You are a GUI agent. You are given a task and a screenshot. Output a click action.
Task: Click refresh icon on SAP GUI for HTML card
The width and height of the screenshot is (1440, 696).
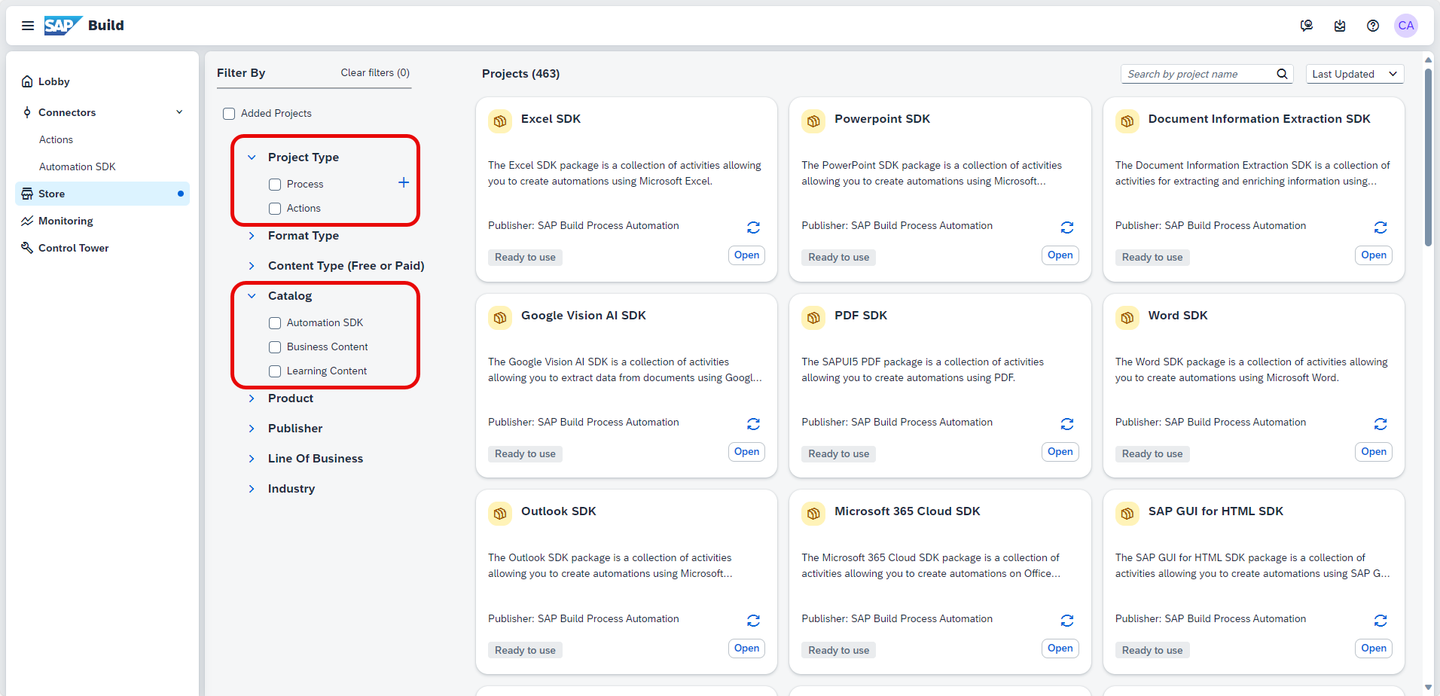[x=1381, y=621]
